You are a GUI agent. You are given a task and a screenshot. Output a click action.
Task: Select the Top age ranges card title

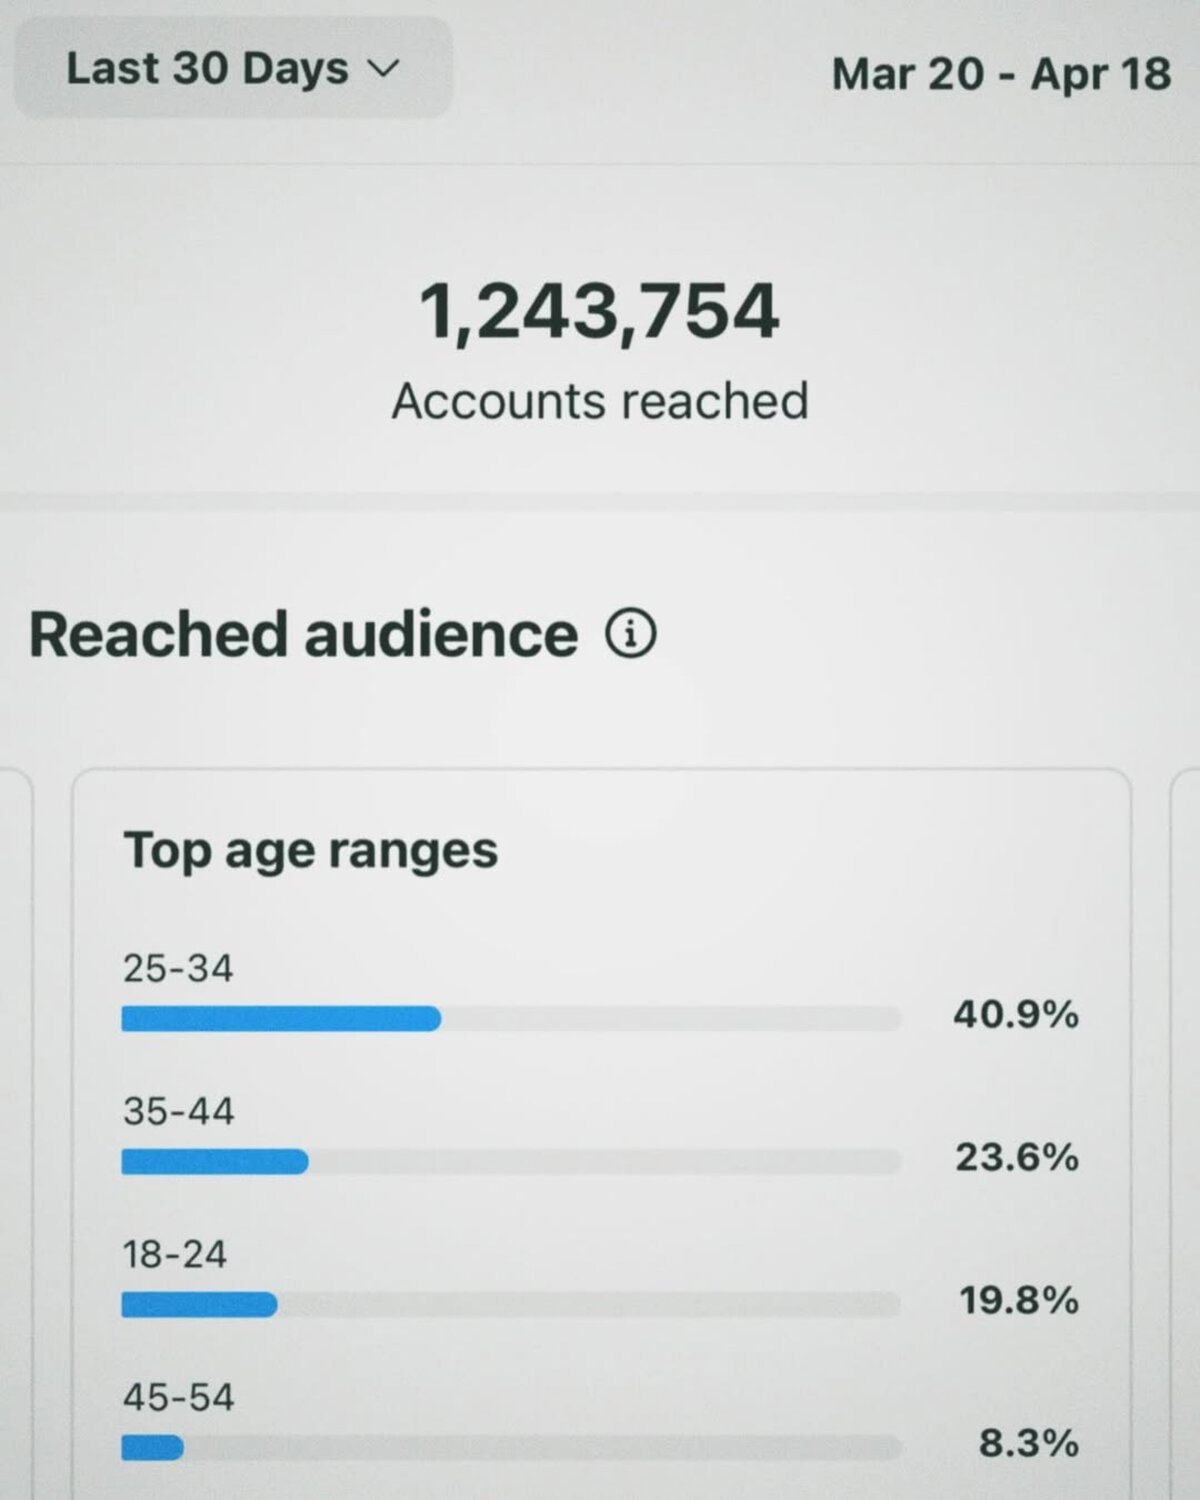(310, 851)
